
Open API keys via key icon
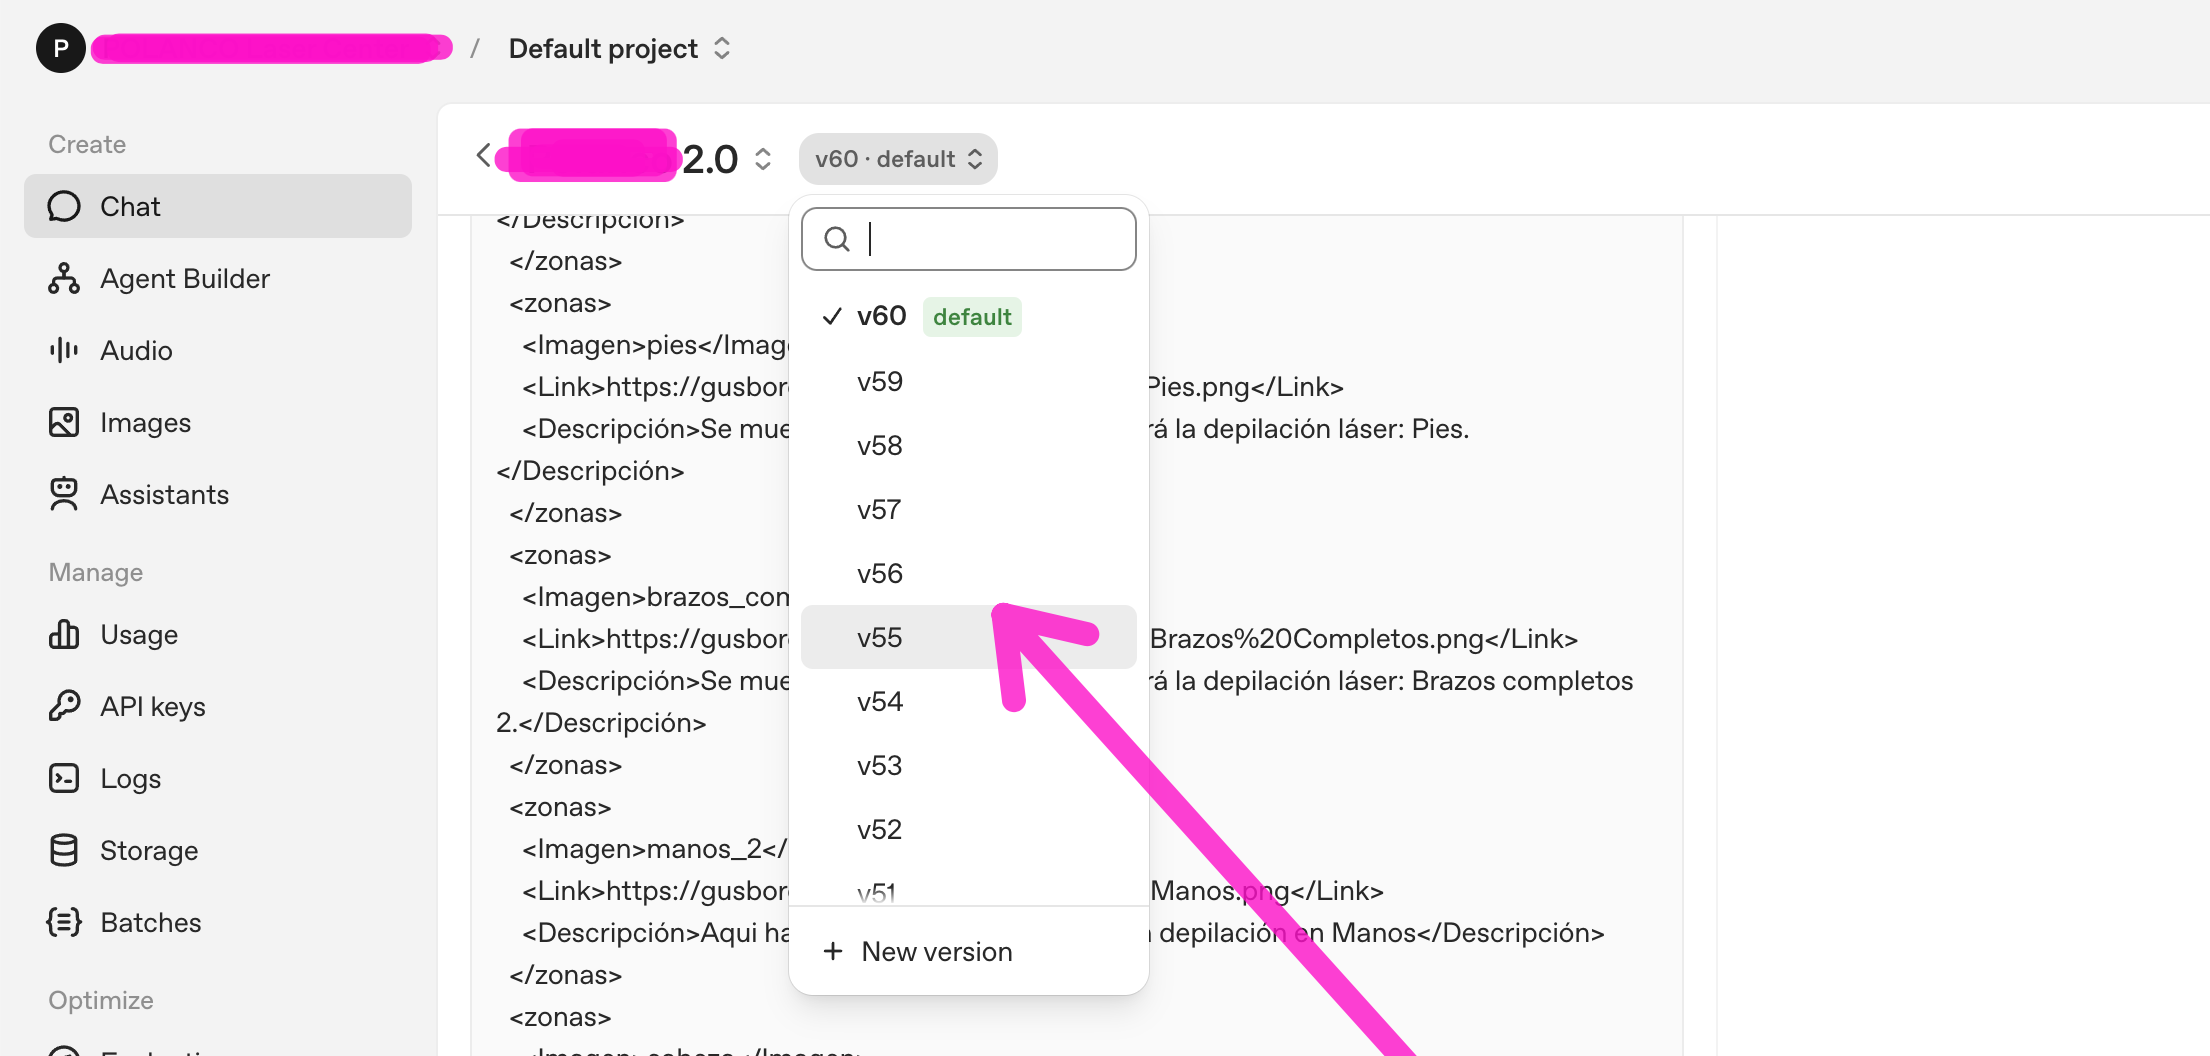click(64, 706)
